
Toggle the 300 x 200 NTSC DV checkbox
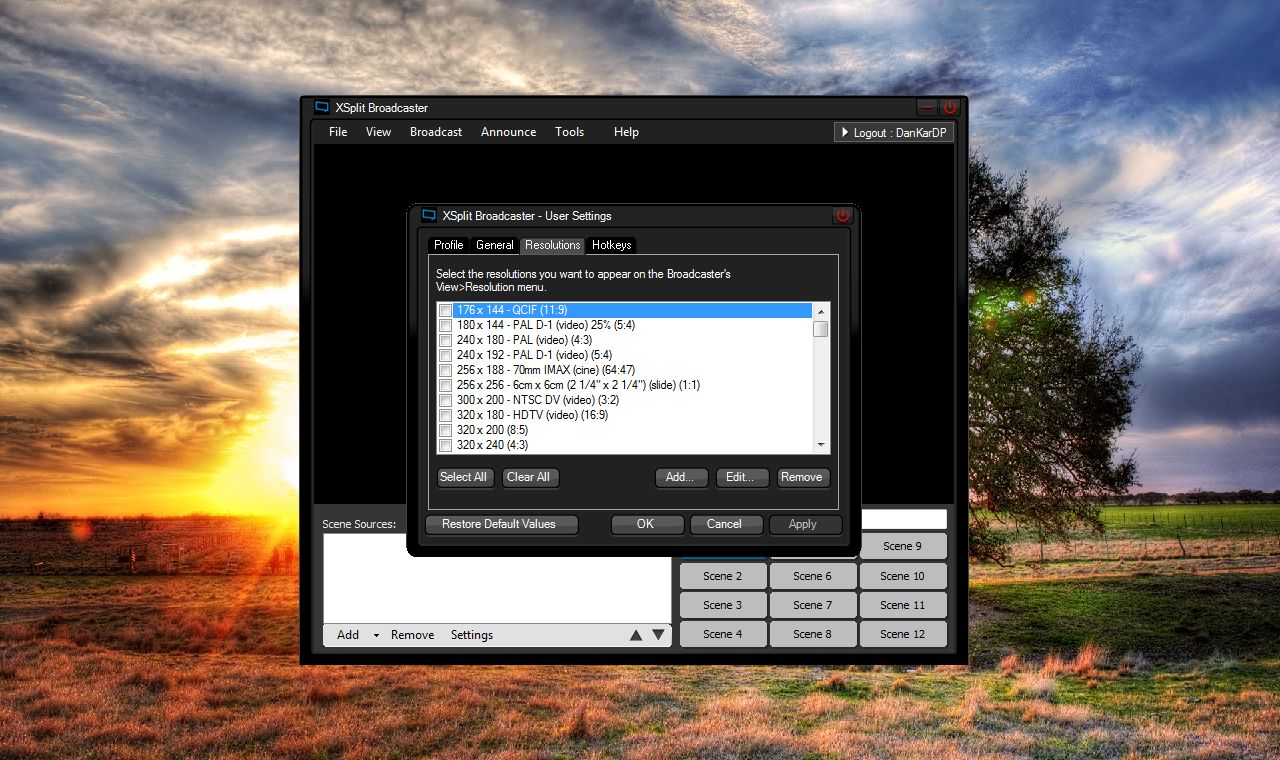[x=445, y=401]
